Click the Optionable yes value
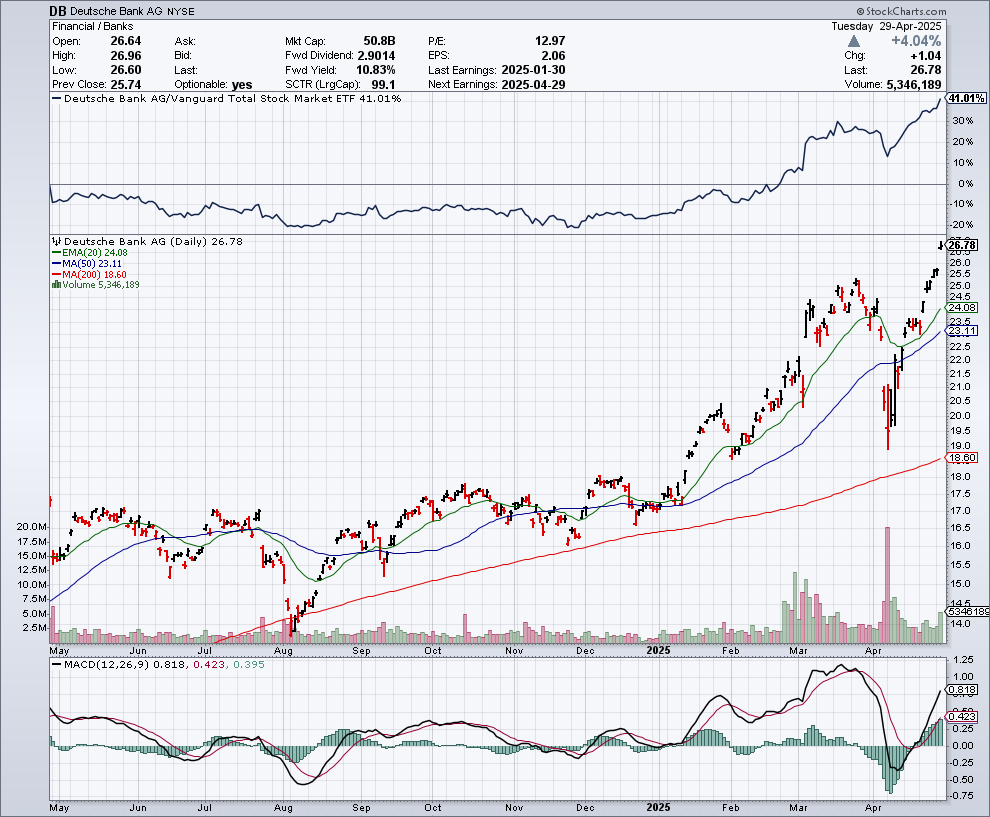This screenshot has height=817, width=990. click(242, 85)
